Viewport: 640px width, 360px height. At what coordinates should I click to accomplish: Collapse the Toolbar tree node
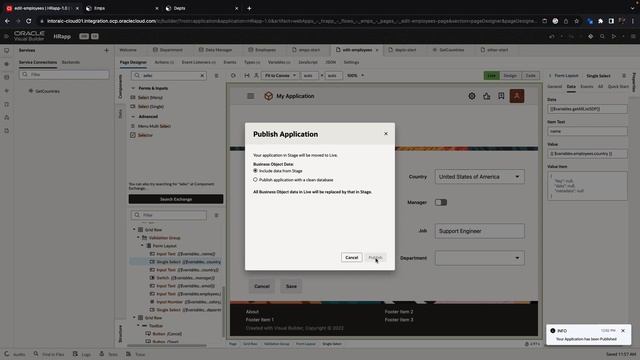[138, 326]
